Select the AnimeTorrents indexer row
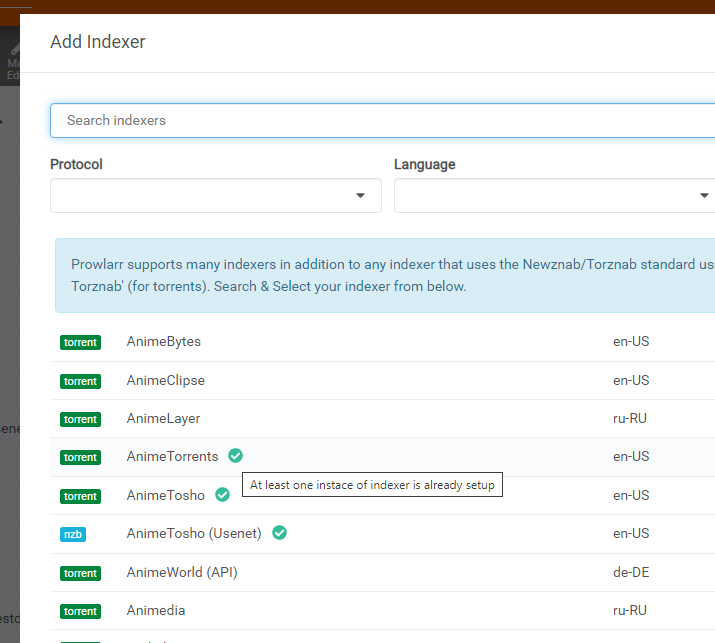The image size is (715, 643). [x=383, y=457]
